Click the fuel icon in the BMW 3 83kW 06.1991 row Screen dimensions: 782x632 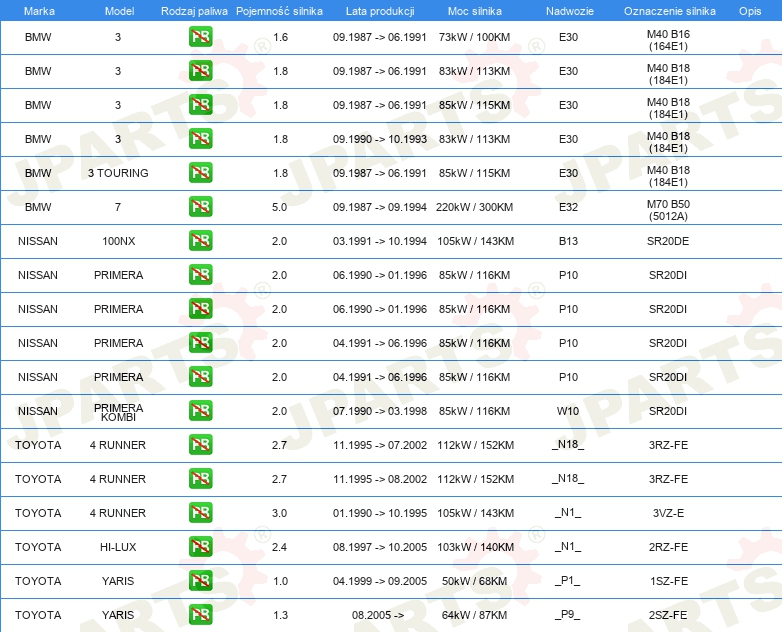tap(200, 71)
